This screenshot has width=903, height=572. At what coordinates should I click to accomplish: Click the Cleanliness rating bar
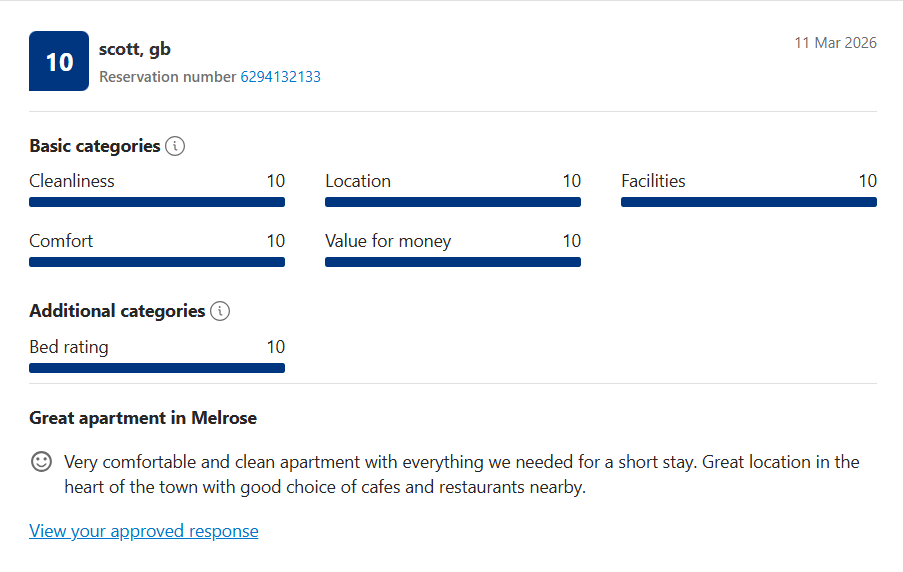pyautogui.click(x=157, y=202)
